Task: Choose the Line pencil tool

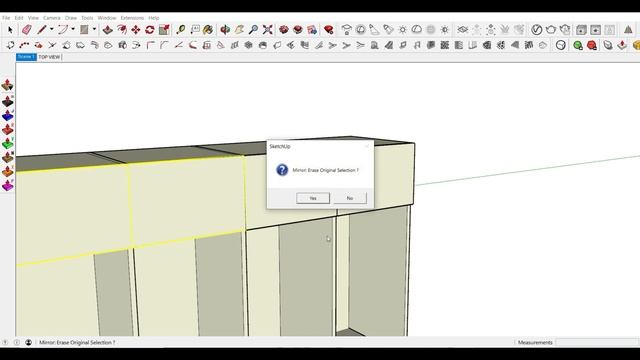Action: point(42,29)
